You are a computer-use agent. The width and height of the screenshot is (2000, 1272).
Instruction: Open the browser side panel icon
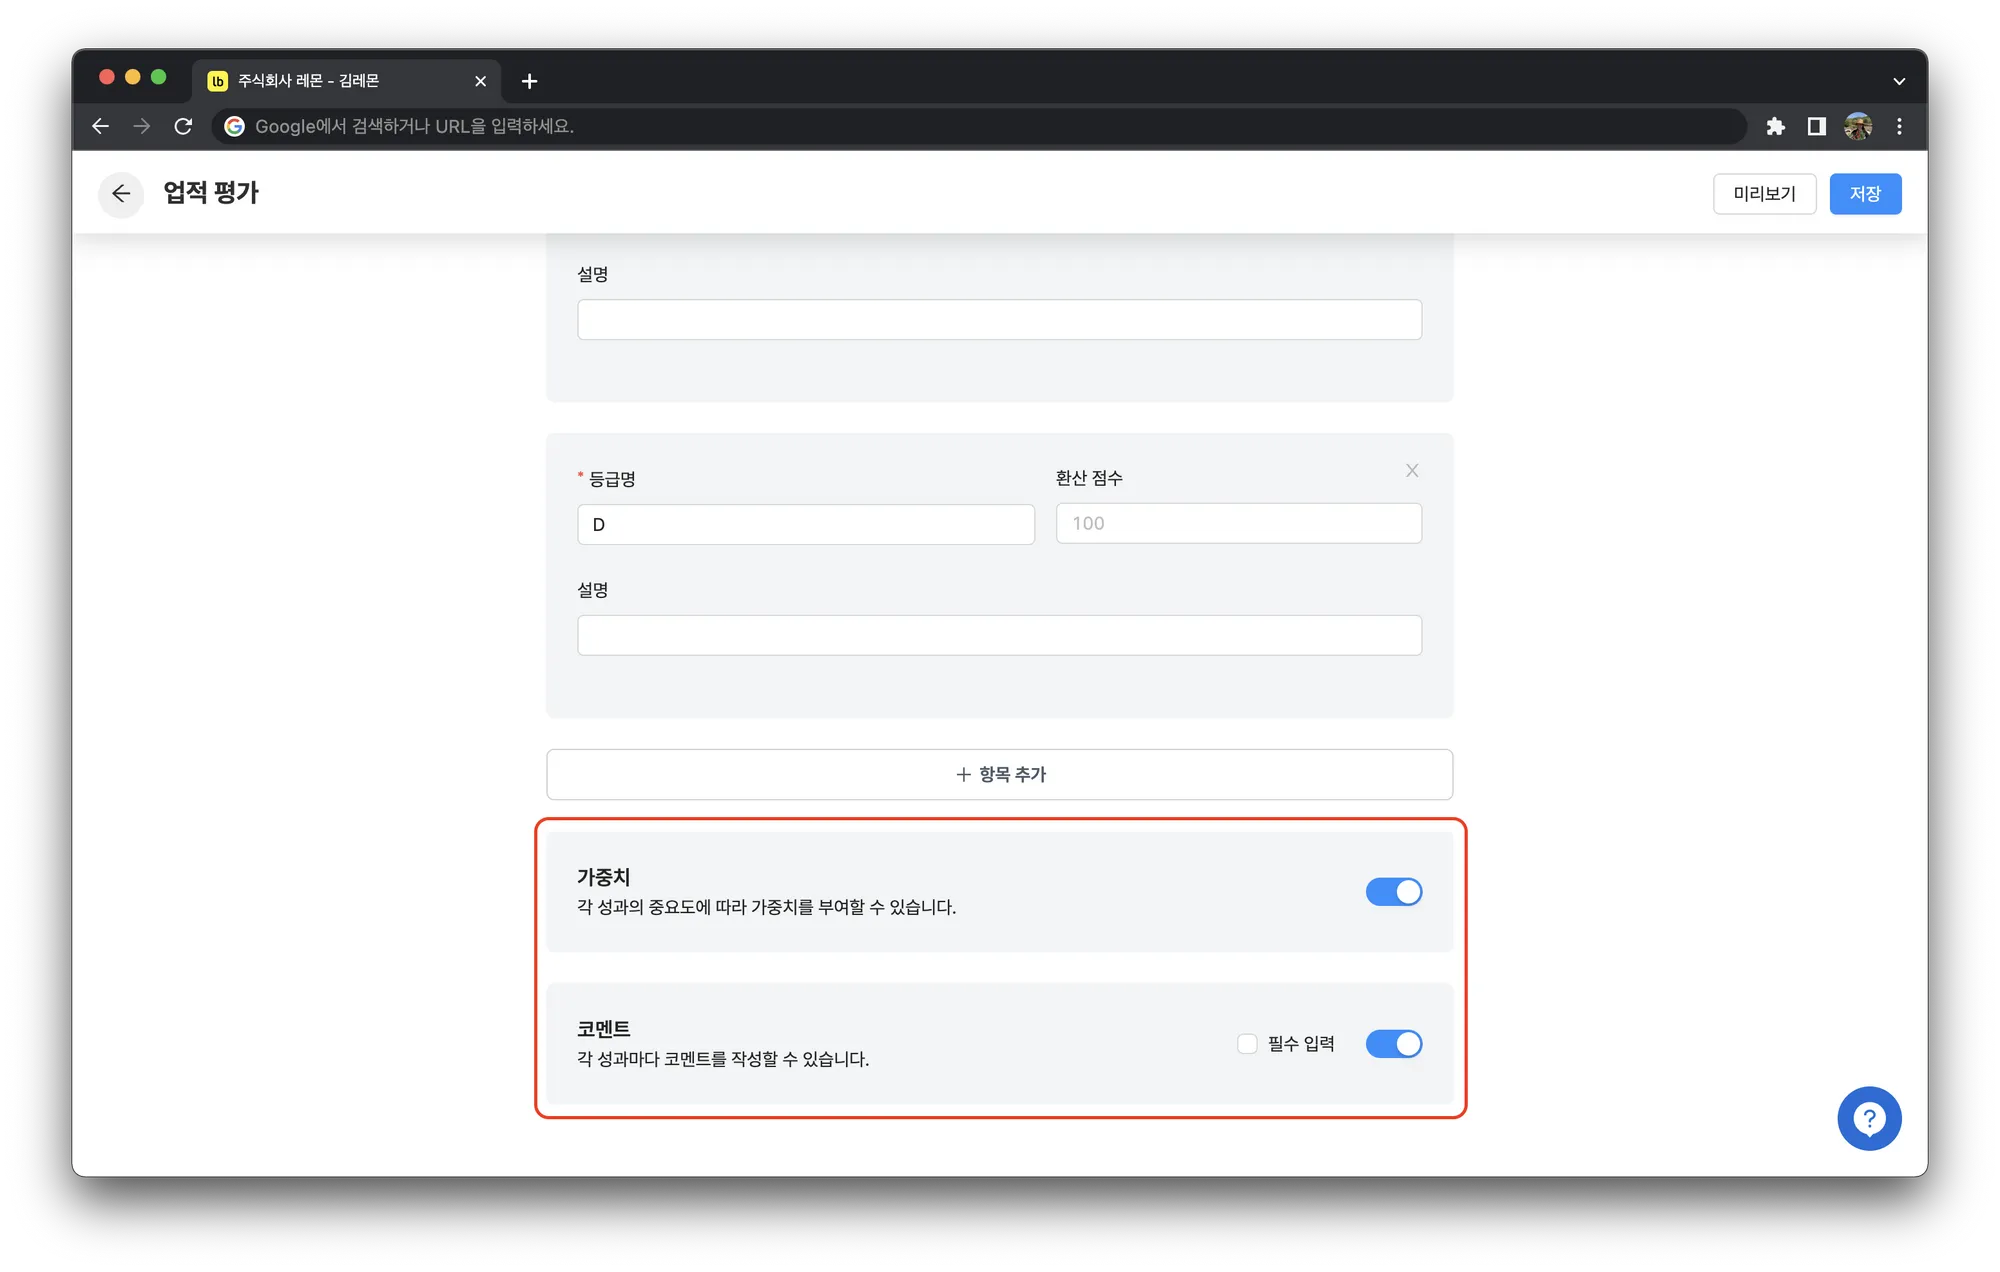[1816, 126]
